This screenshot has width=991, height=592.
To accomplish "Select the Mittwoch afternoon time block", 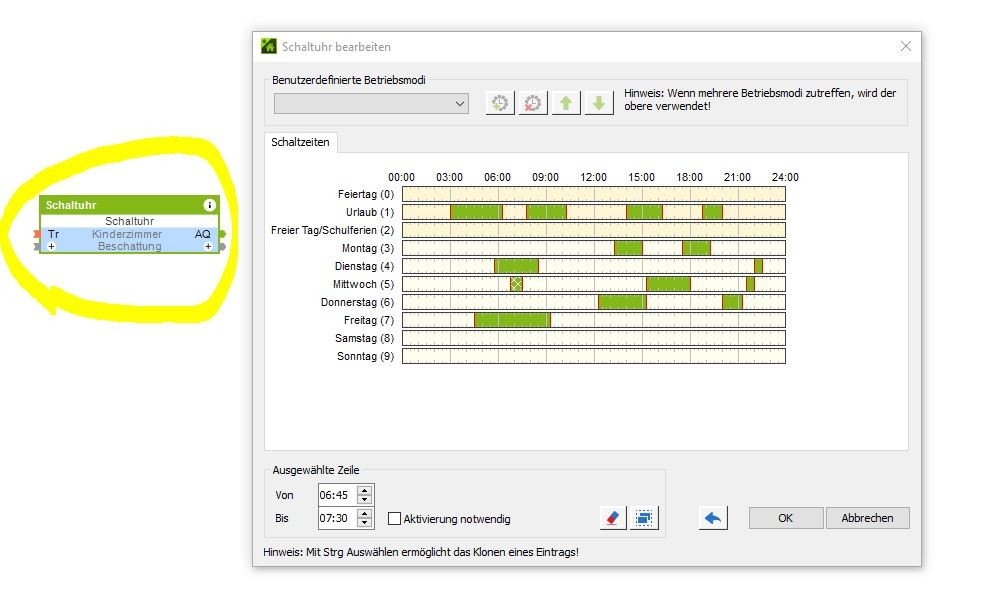I will point(669,284).
